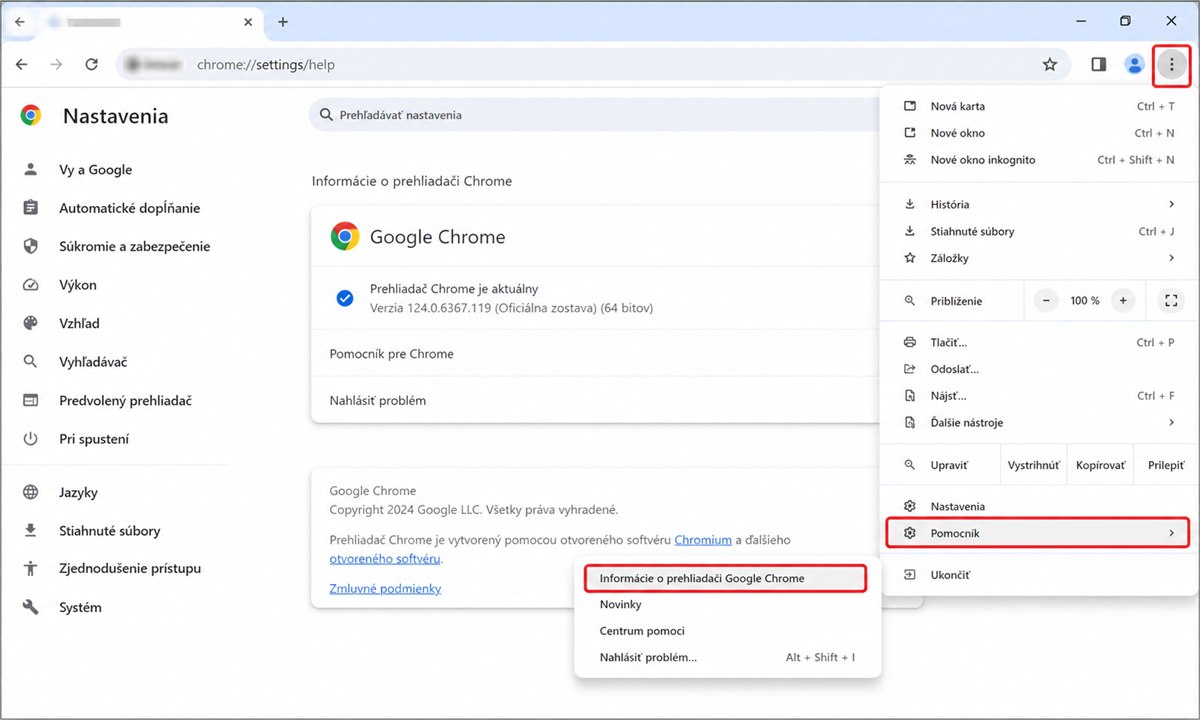Click the globe icon for Jazyky

[x=31, y=492]
